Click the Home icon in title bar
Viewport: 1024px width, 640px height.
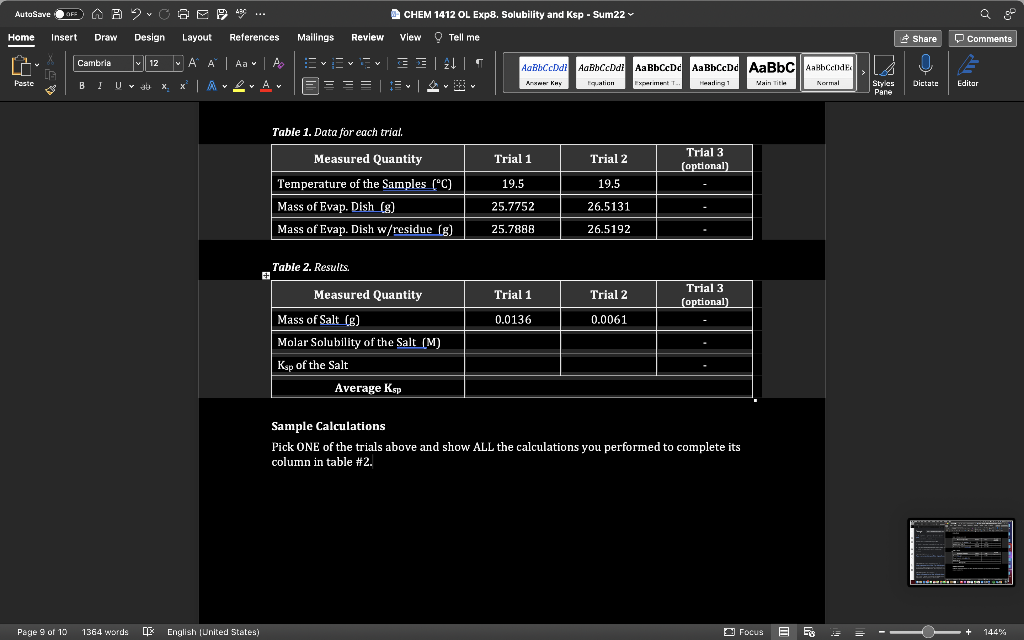(97, 14)
